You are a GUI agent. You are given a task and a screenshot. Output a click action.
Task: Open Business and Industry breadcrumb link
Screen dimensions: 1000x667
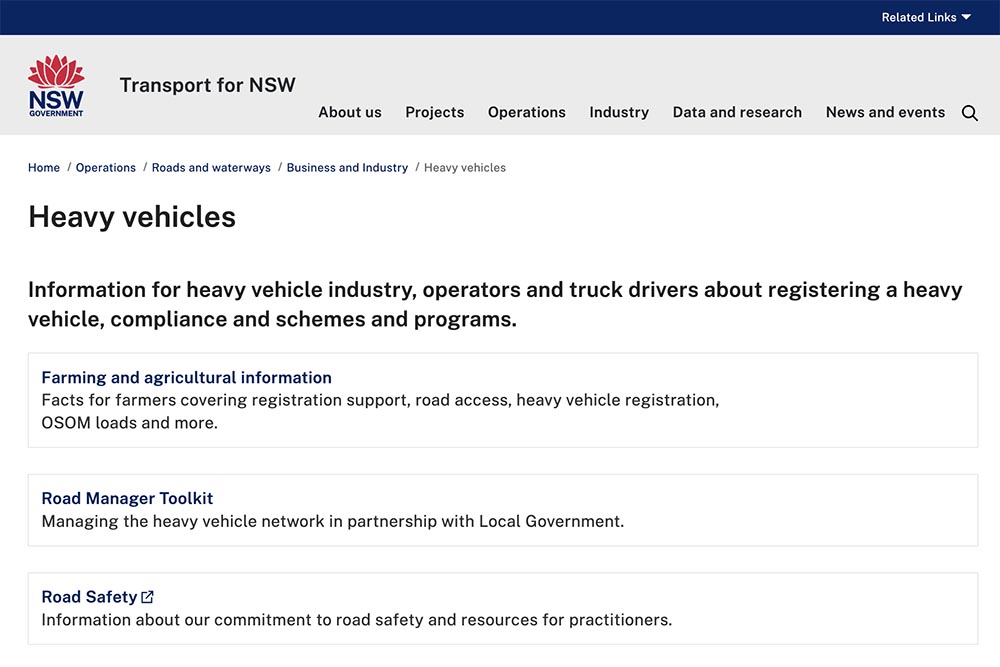pos(347,168)
